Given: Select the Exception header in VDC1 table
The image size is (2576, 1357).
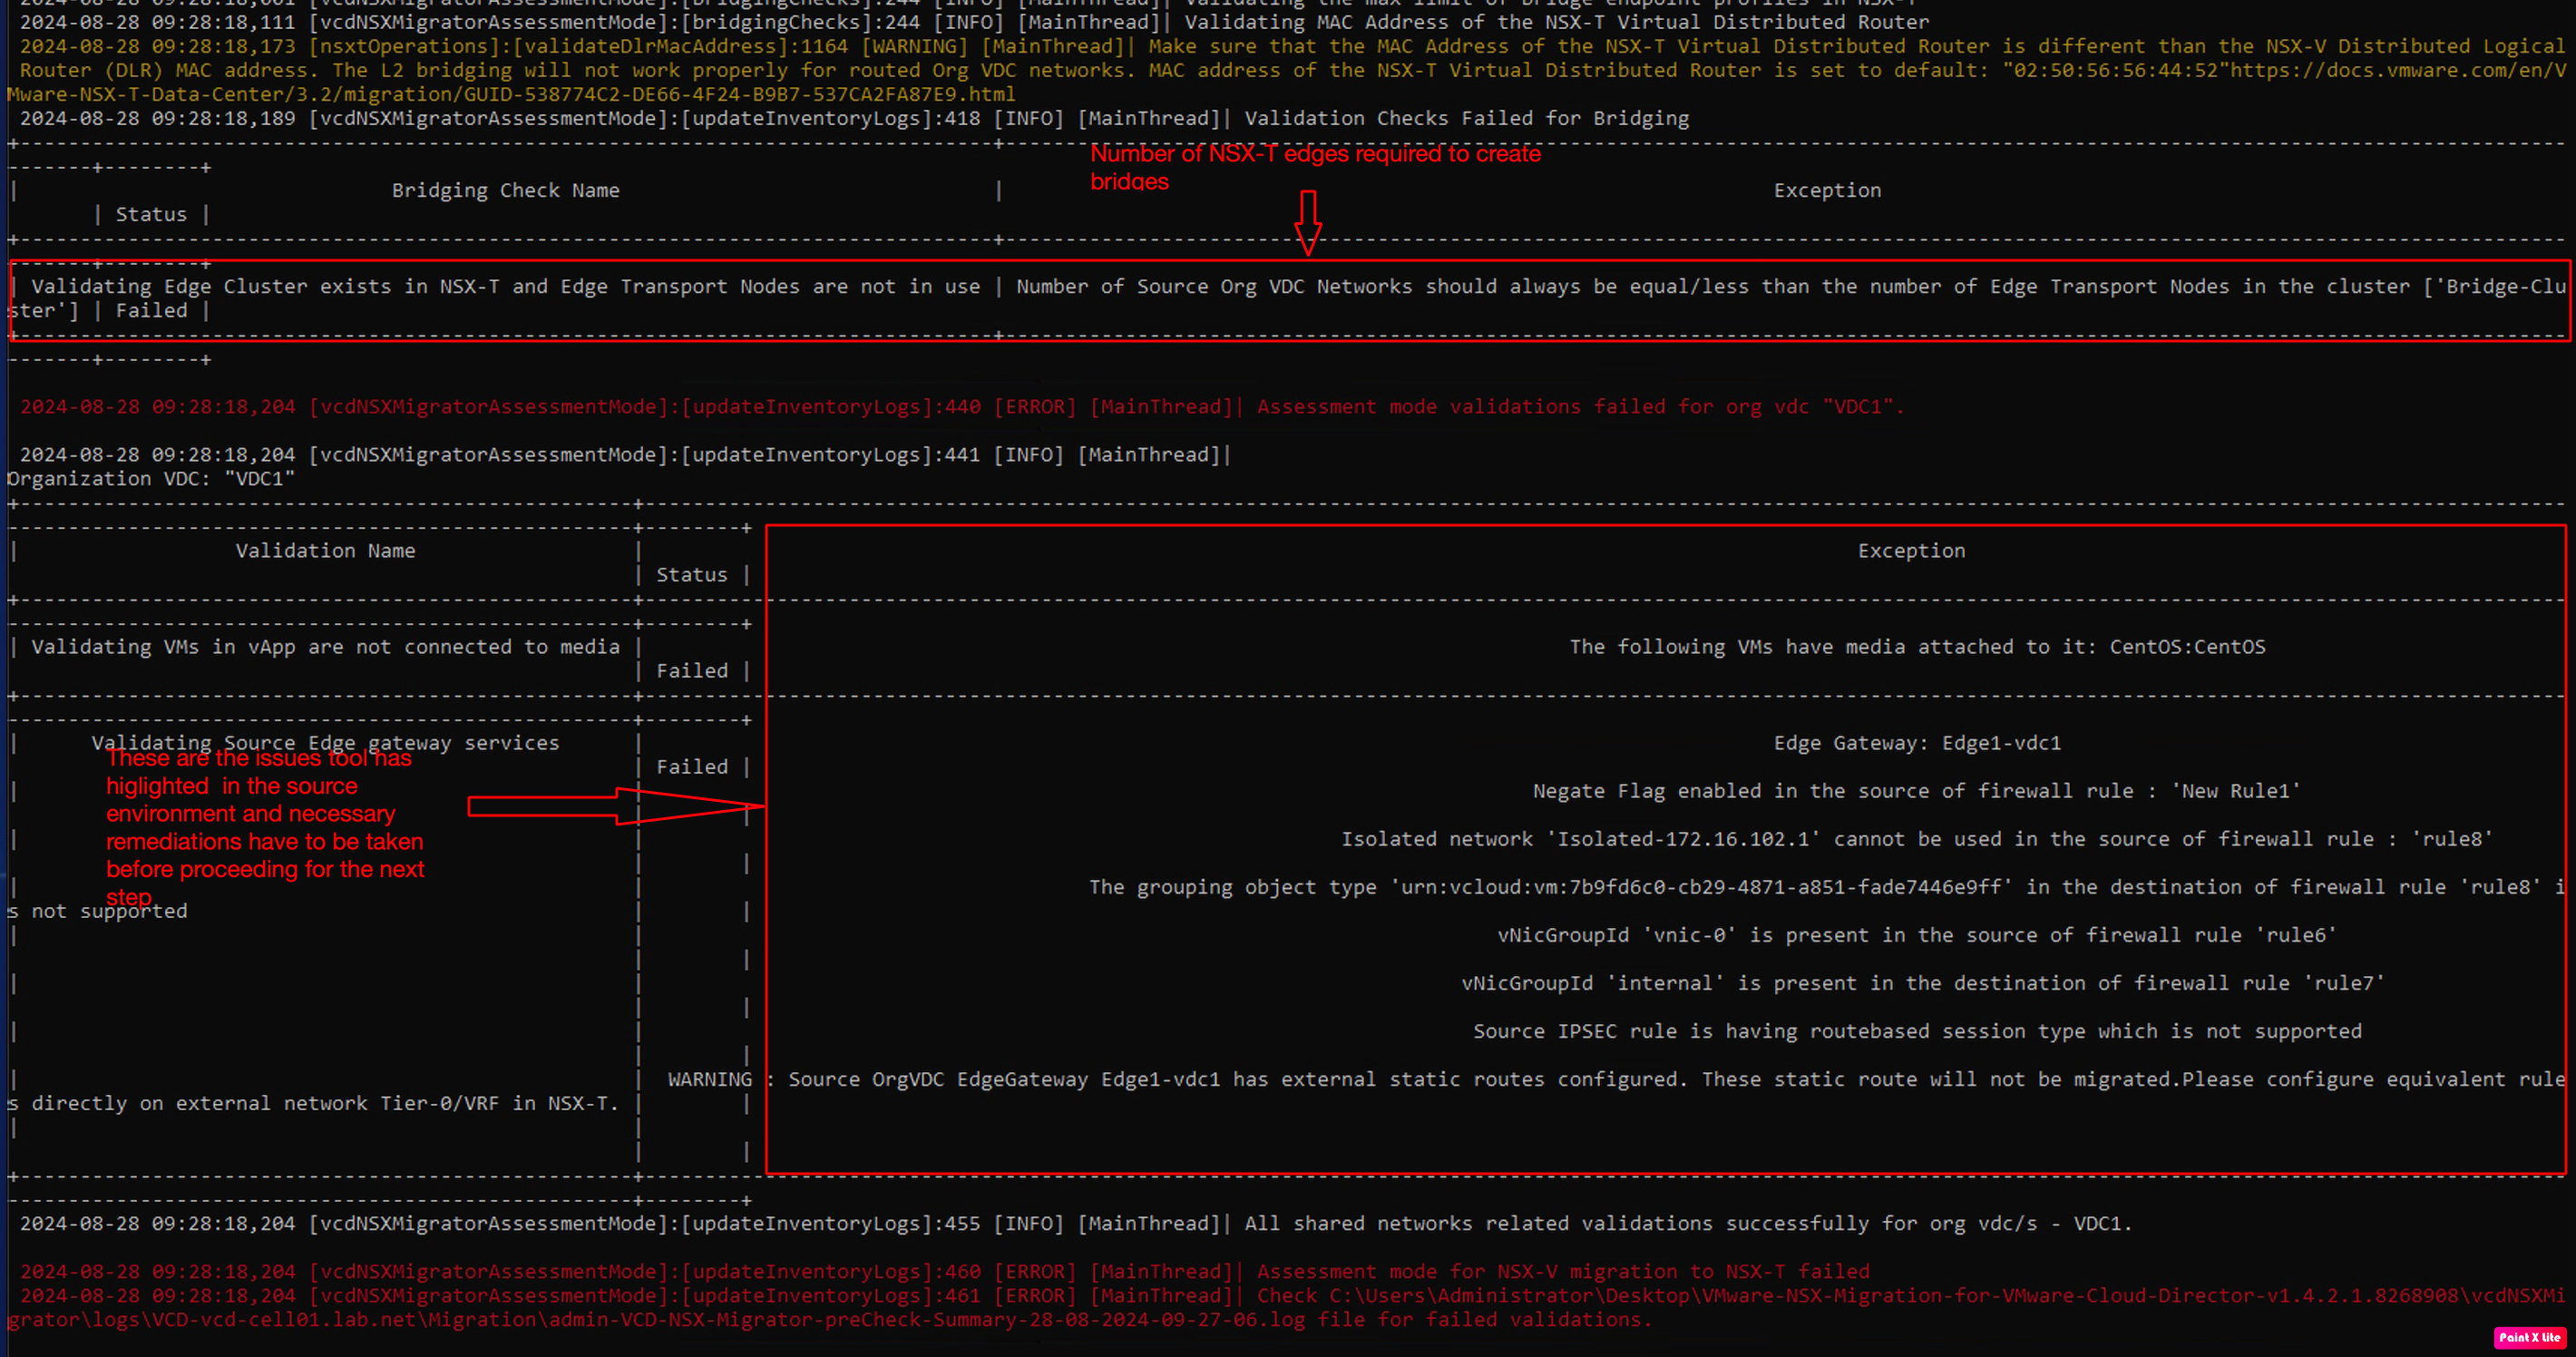Looking at the screenshot, I should [x=1911, y=551].
